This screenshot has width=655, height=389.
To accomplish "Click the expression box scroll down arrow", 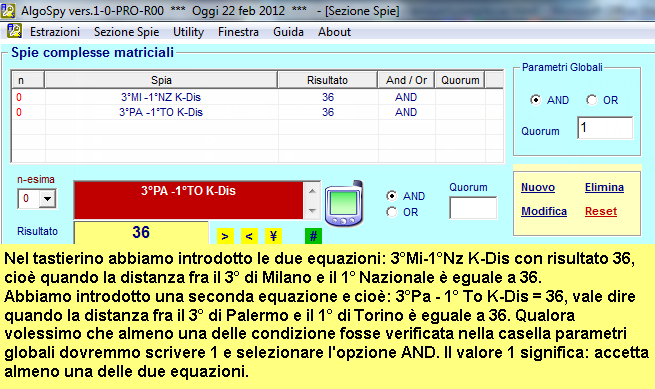I will [312, 210].
